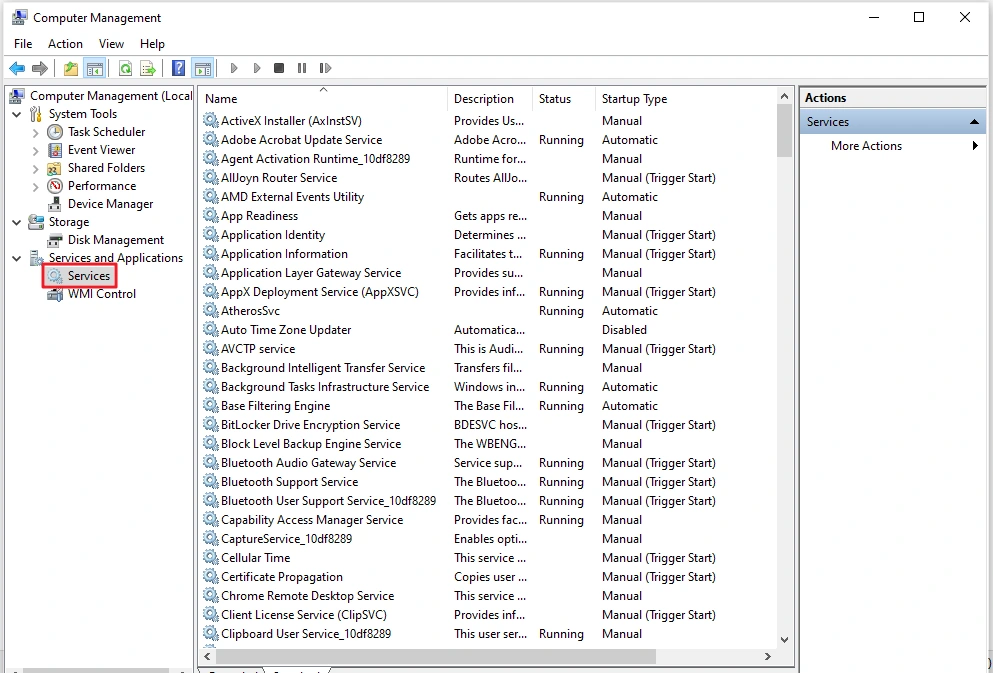Screen dimensions: 993x673
Task: Click the Restart Service toolbar icon
Action: point(325,68)
